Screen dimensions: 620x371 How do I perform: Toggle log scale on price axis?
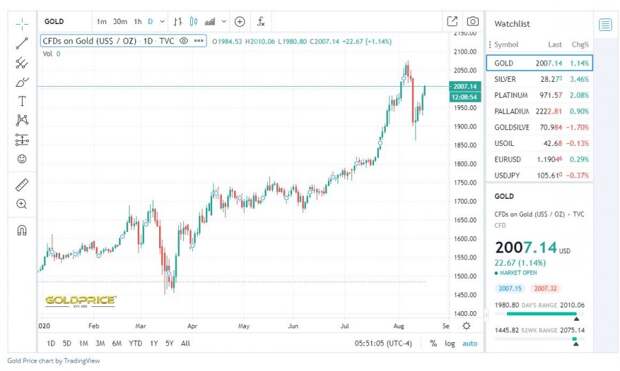pos(450,343)
